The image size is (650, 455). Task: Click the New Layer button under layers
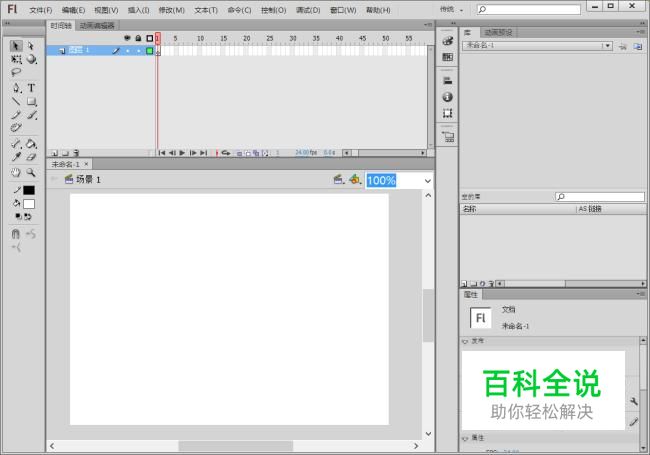click(x=54, y=153)
